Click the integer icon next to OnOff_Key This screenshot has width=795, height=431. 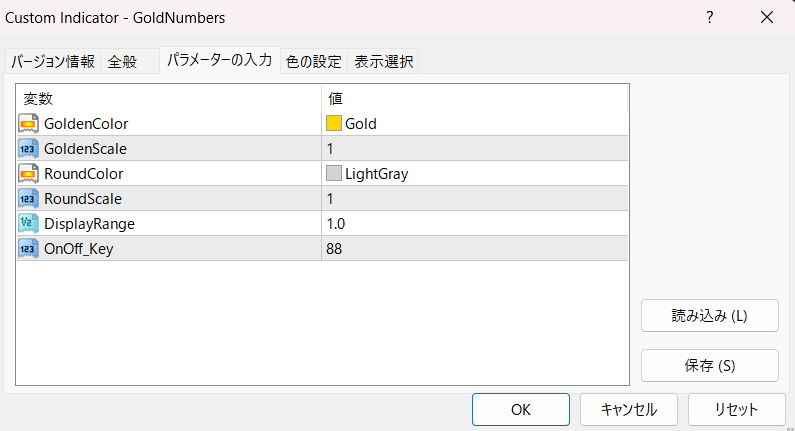point(28,249)
